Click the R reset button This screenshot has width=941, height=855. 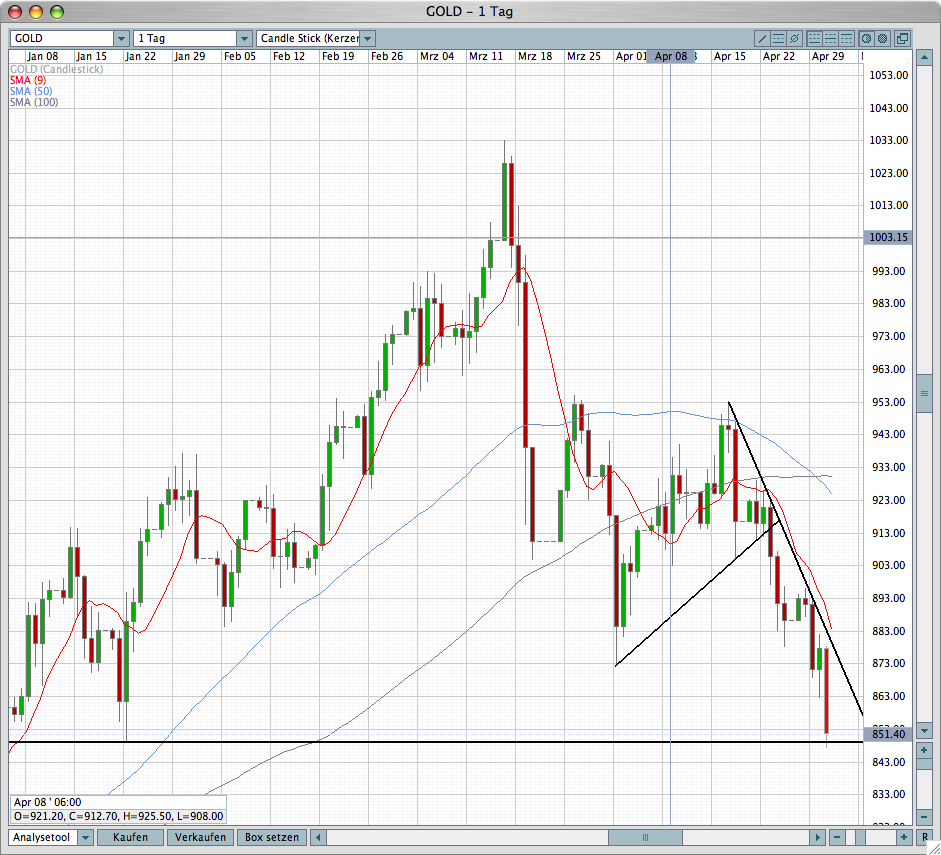[924, 837]
